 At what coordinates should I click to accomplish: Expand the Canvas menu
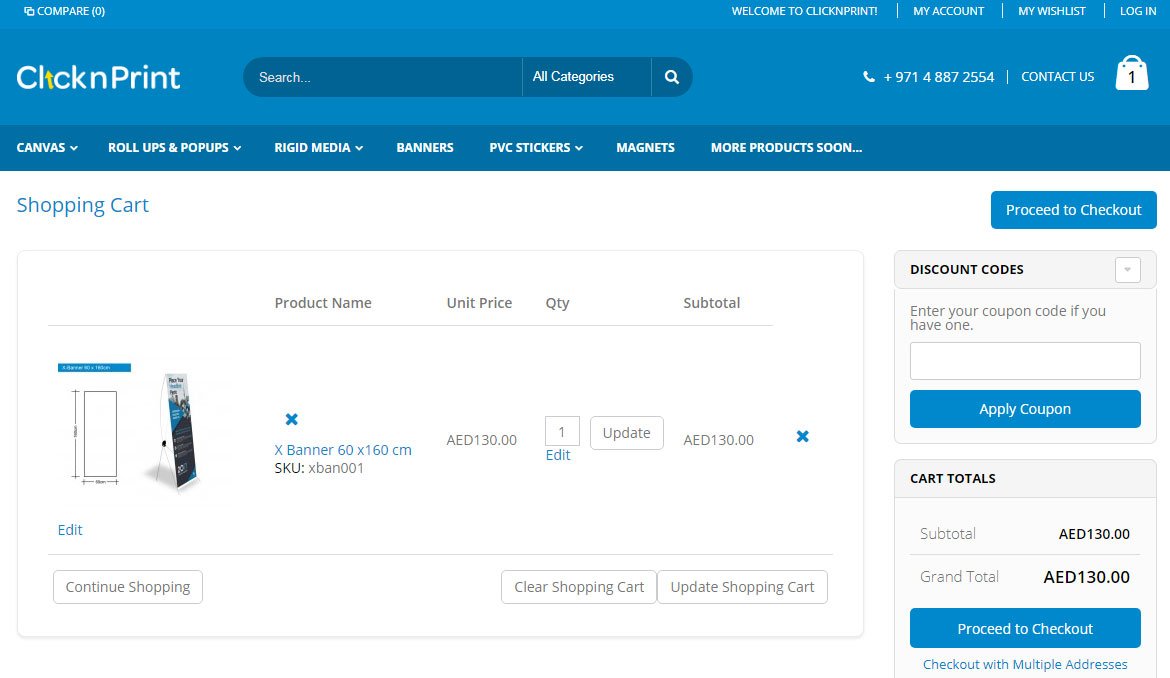click(x=47, y=148)
